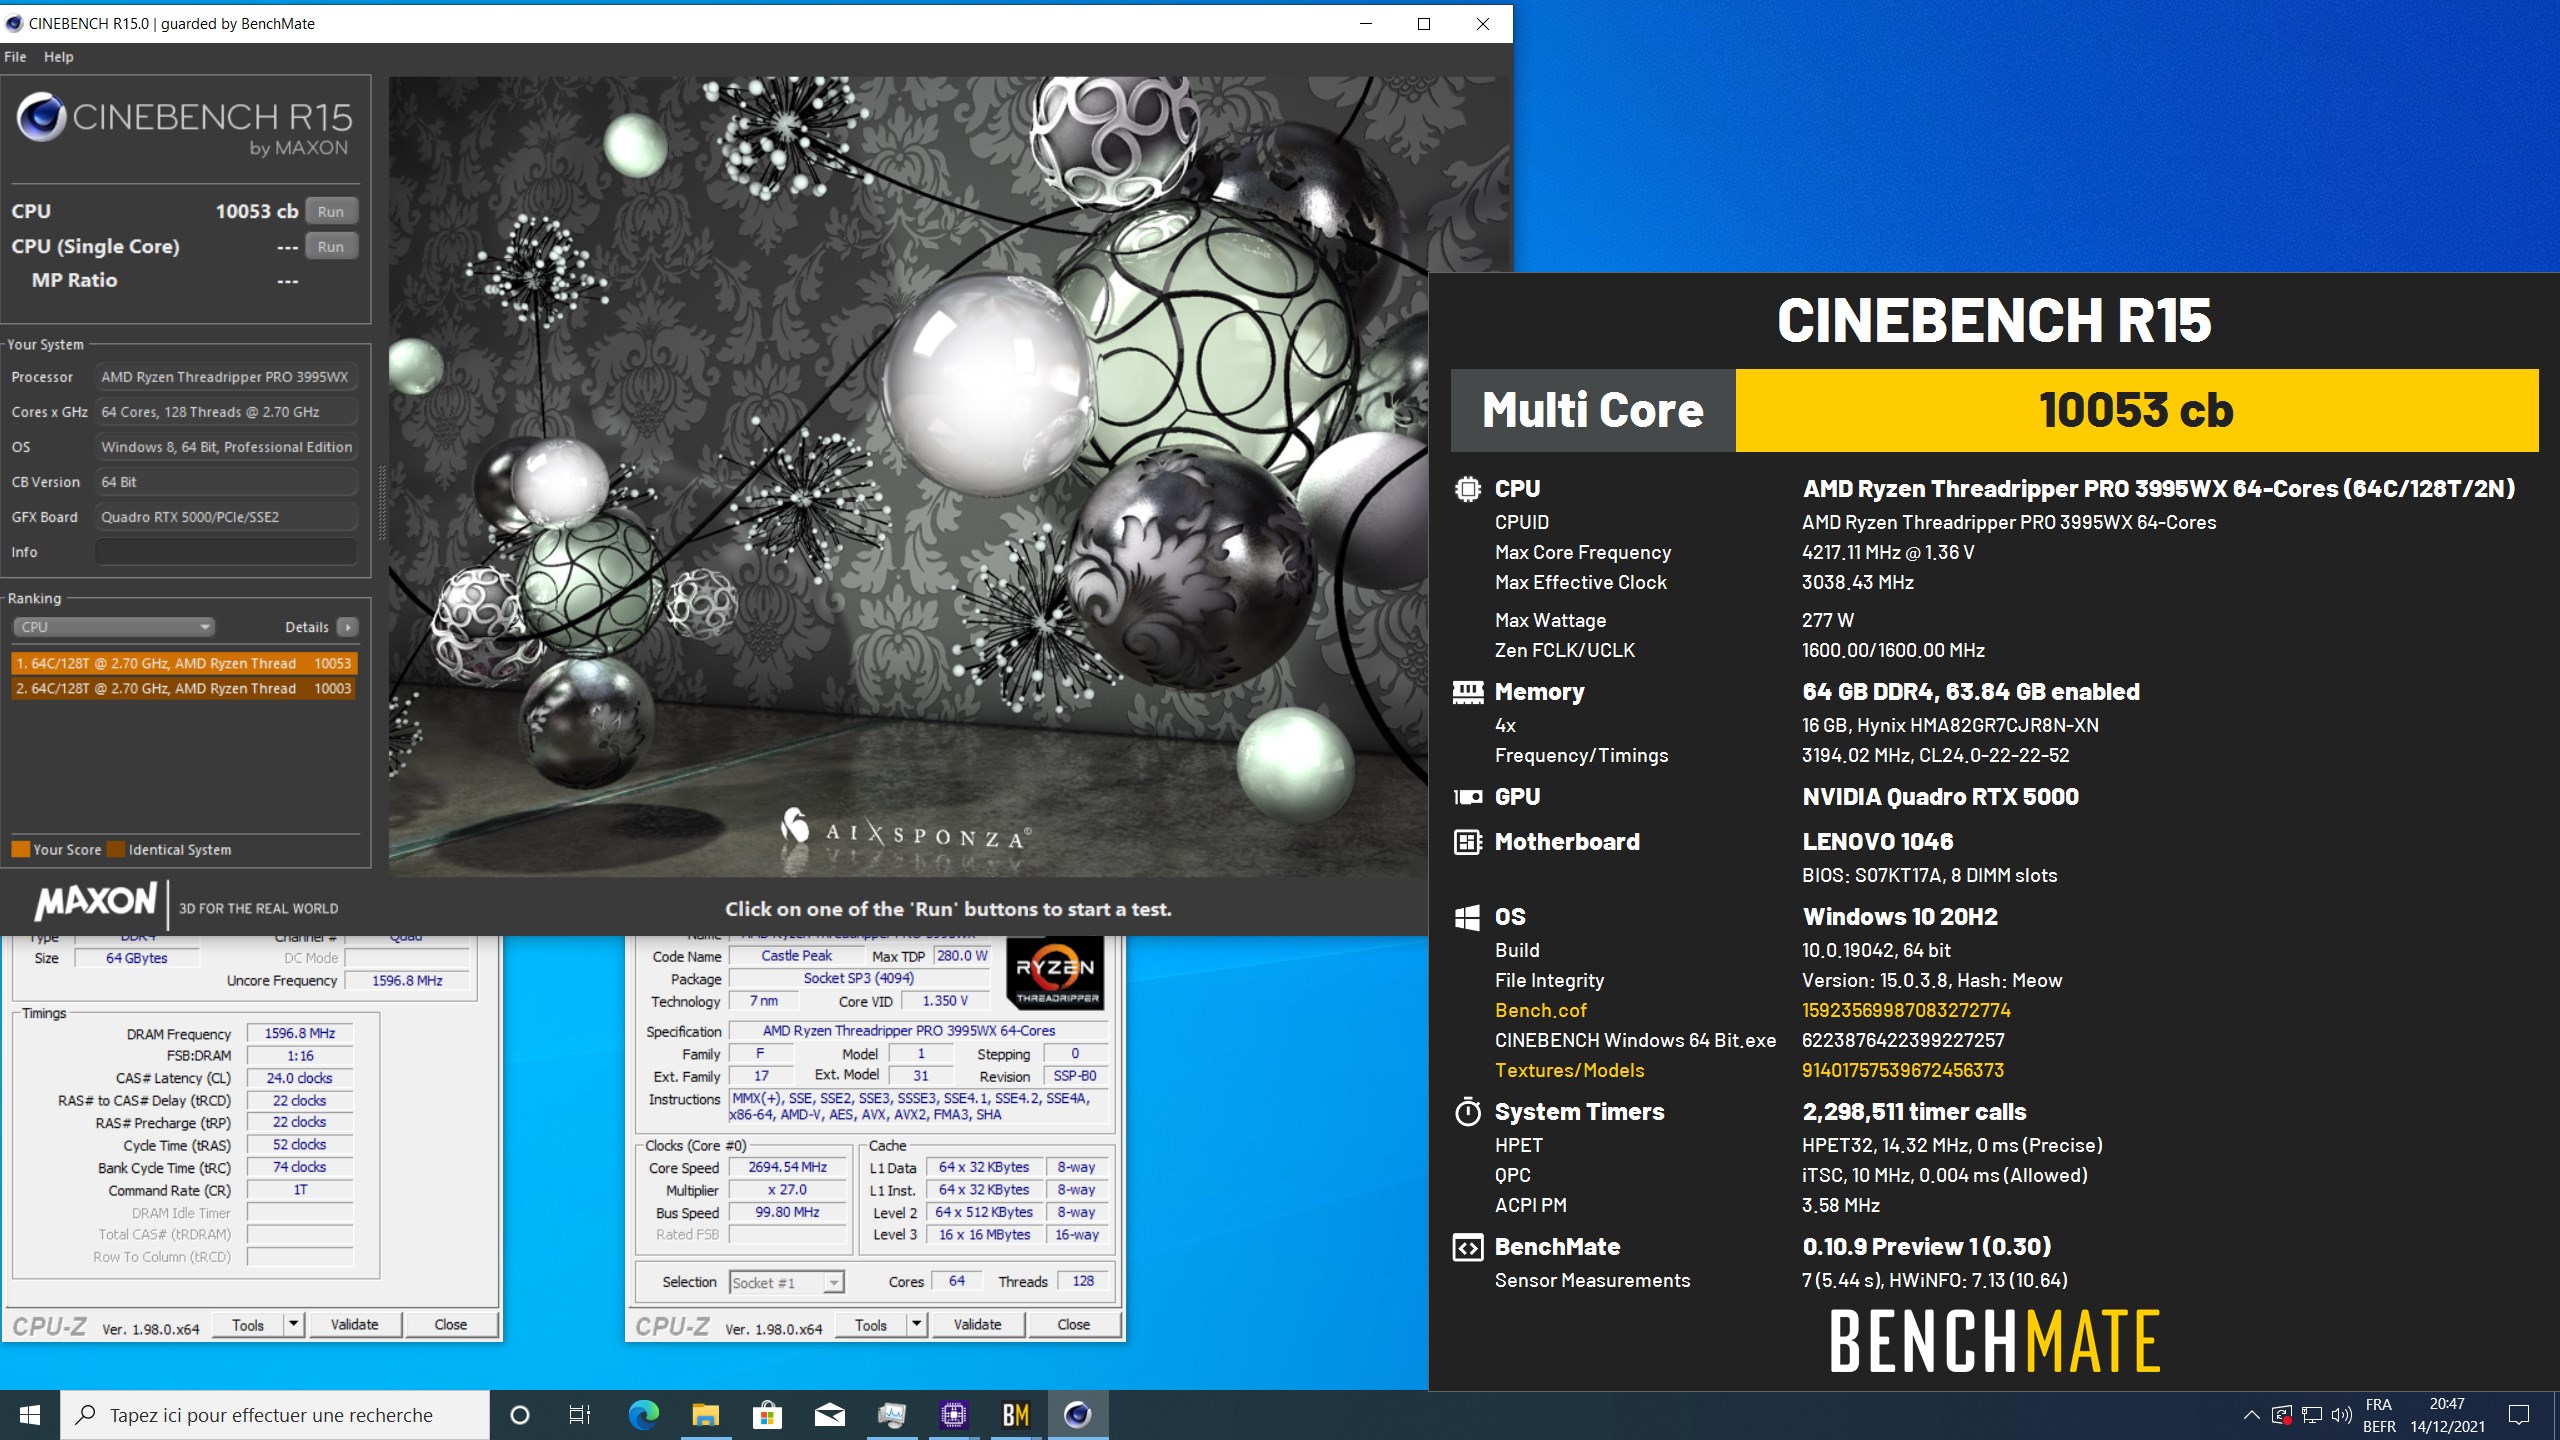Click the CAS# Latency value 24.0 clocks
Image resolution: width=2560 pixels, height=1440 pixels.
[x=300, y=1078]
